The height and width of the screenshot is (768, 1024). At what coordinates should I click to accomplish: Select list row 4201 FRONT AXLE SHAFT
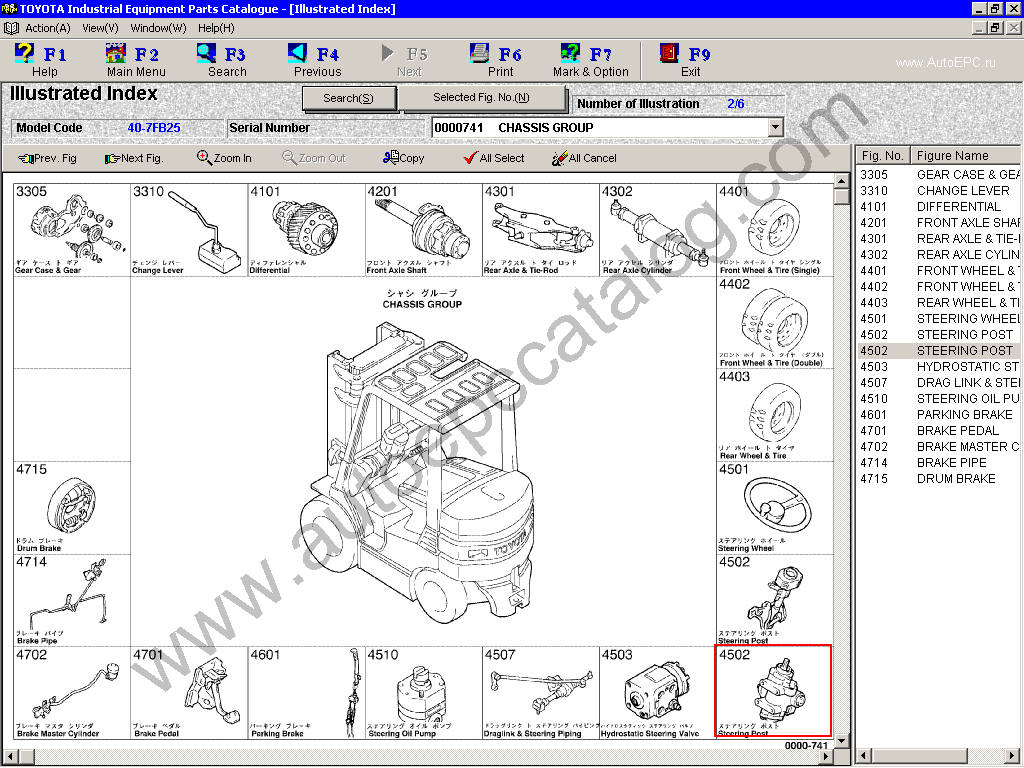pyautogui.click(x=938, y=223)
